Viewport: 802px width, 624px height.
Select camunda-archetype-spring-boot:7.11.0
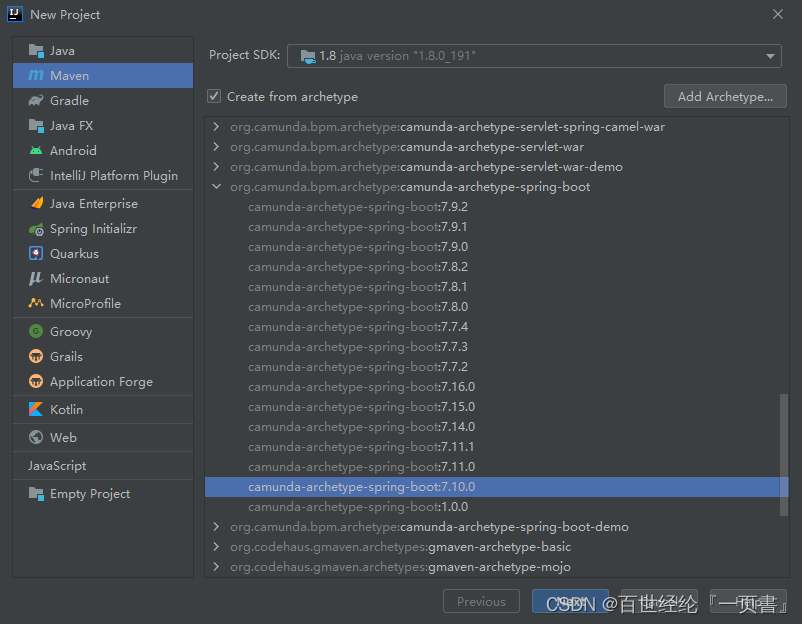(362, 466)
